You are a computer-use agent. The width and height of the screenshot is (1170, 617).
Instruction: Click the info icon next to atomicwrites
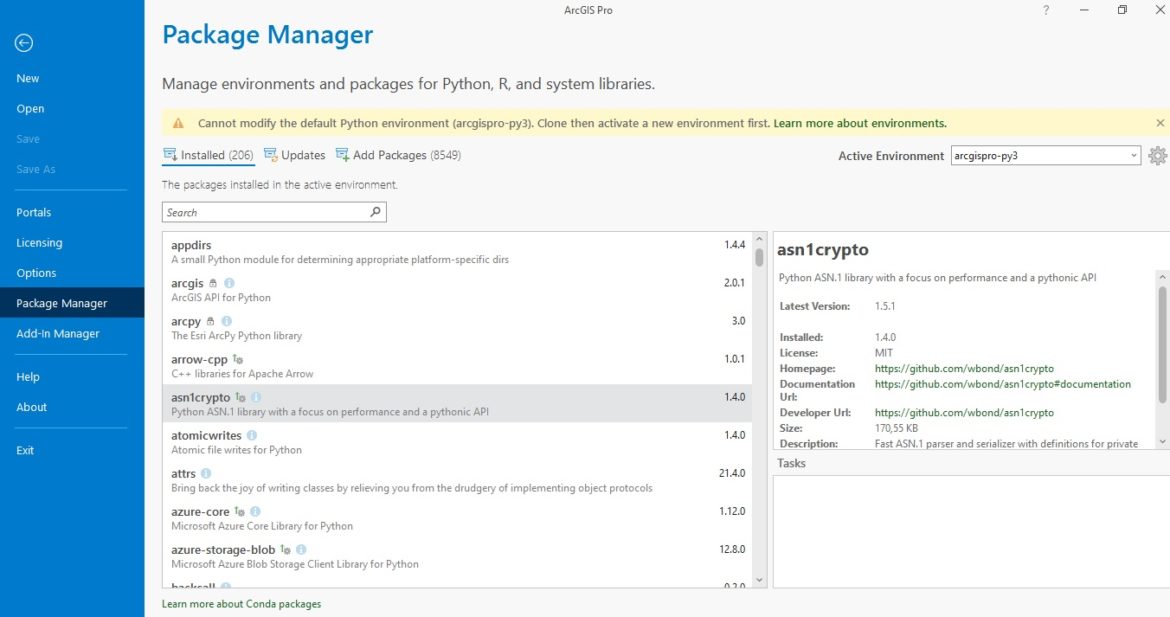[x=251, y=436]
